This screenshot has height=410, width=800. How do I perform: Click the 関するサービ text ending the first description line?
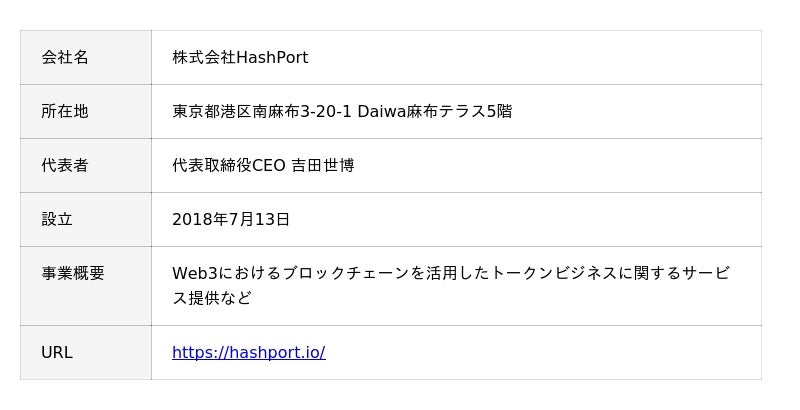[x=683, y=273]
